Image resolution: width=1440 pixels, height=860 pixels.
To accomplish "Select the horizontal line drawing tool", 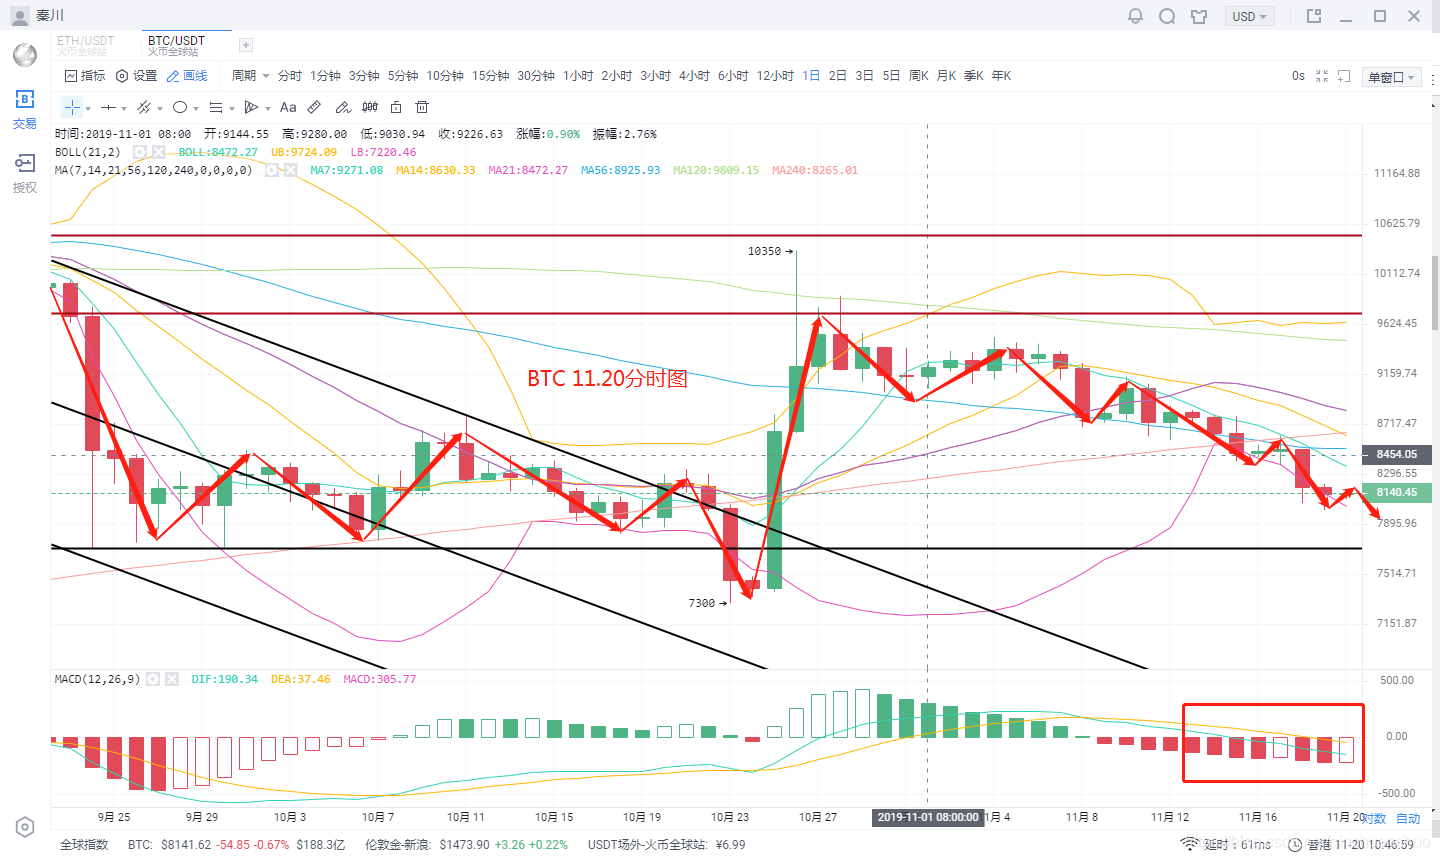I will click(x=108, y=107).
